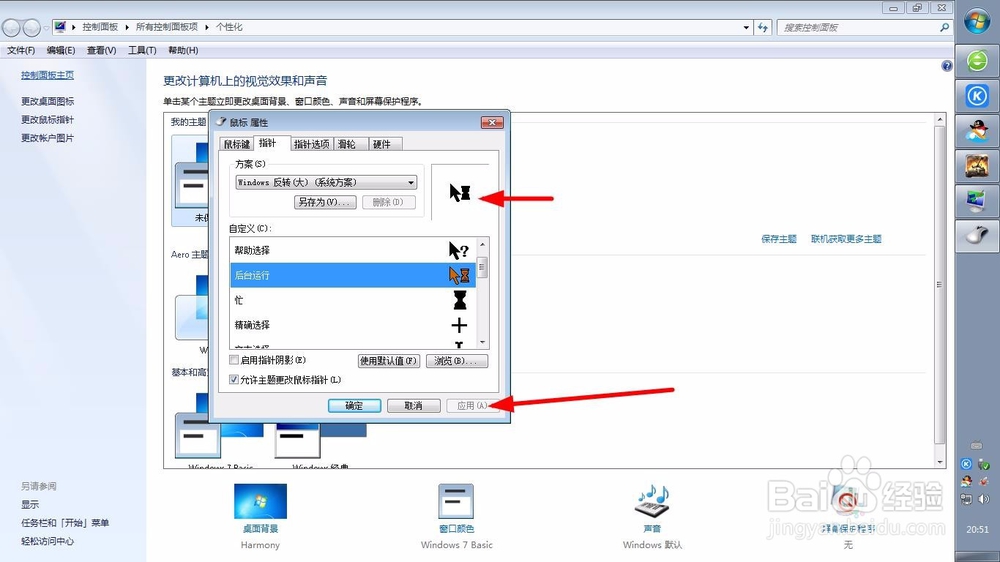This screenshot has width=1000, height=562.
Task: Open the help question mark icon
Action: (947, 66)
